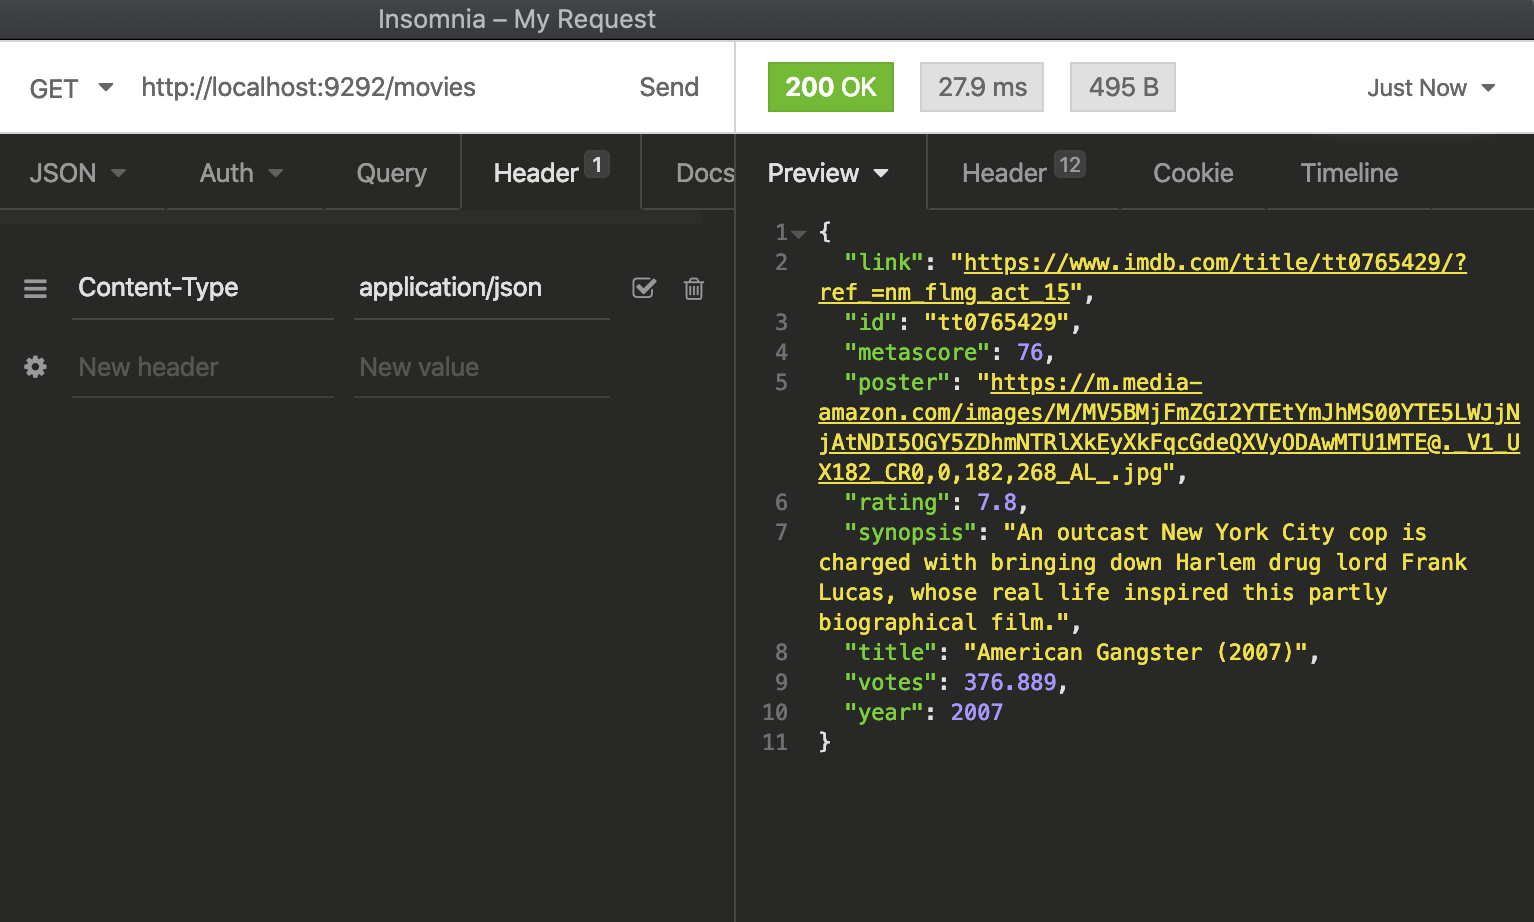Focus the New header name field
The image size is (1534, 922).
pos(202,367)
